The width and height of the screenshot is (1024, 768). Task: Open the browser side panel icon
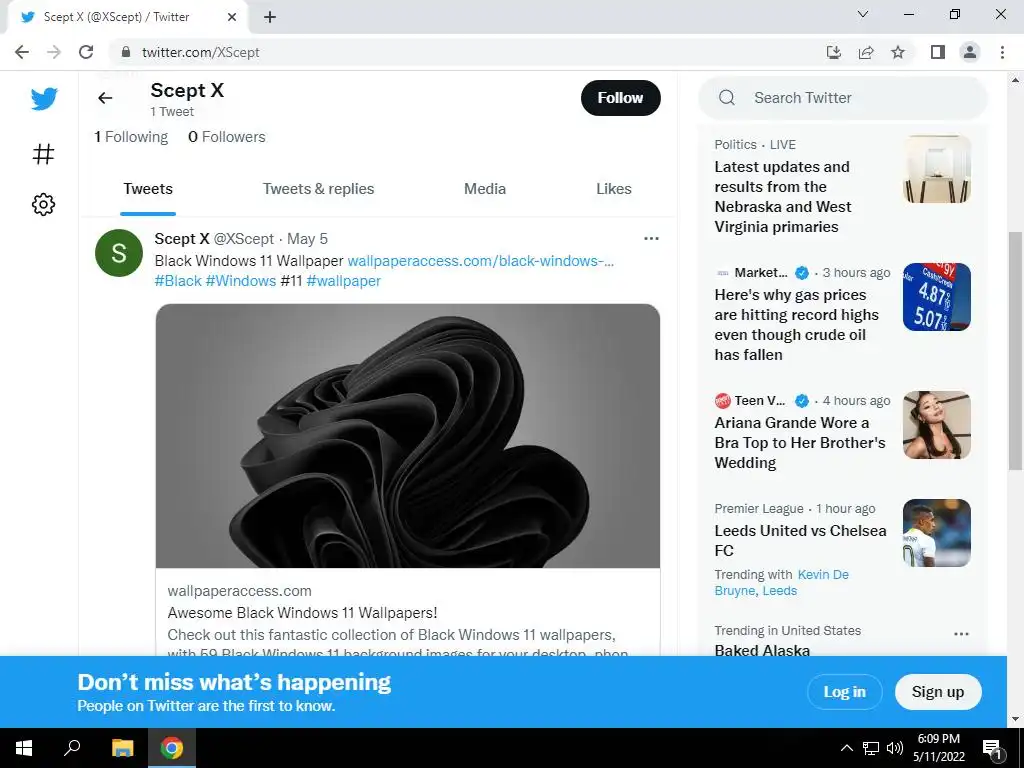[938, 52]
